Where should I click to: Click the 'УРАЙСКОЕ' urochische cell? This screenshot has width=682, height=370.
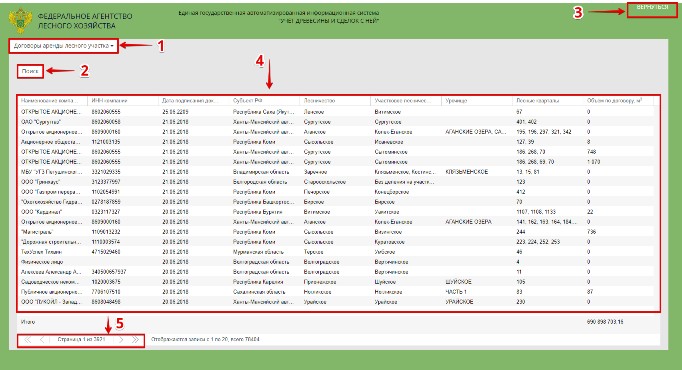459,302
